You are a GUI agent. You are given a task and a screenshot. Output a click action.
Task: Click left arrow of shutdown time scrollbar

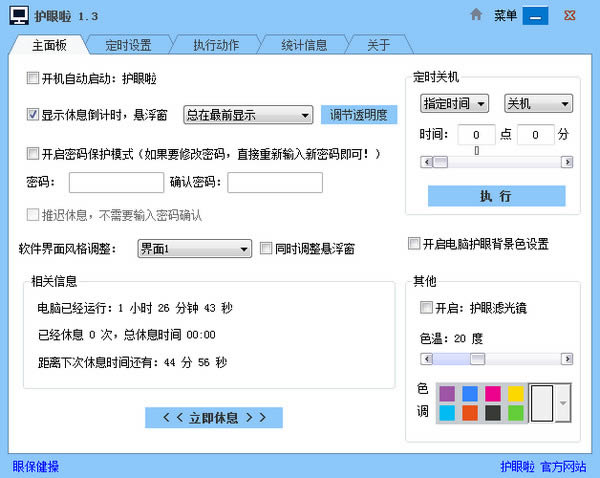click(x=426, y=162)
